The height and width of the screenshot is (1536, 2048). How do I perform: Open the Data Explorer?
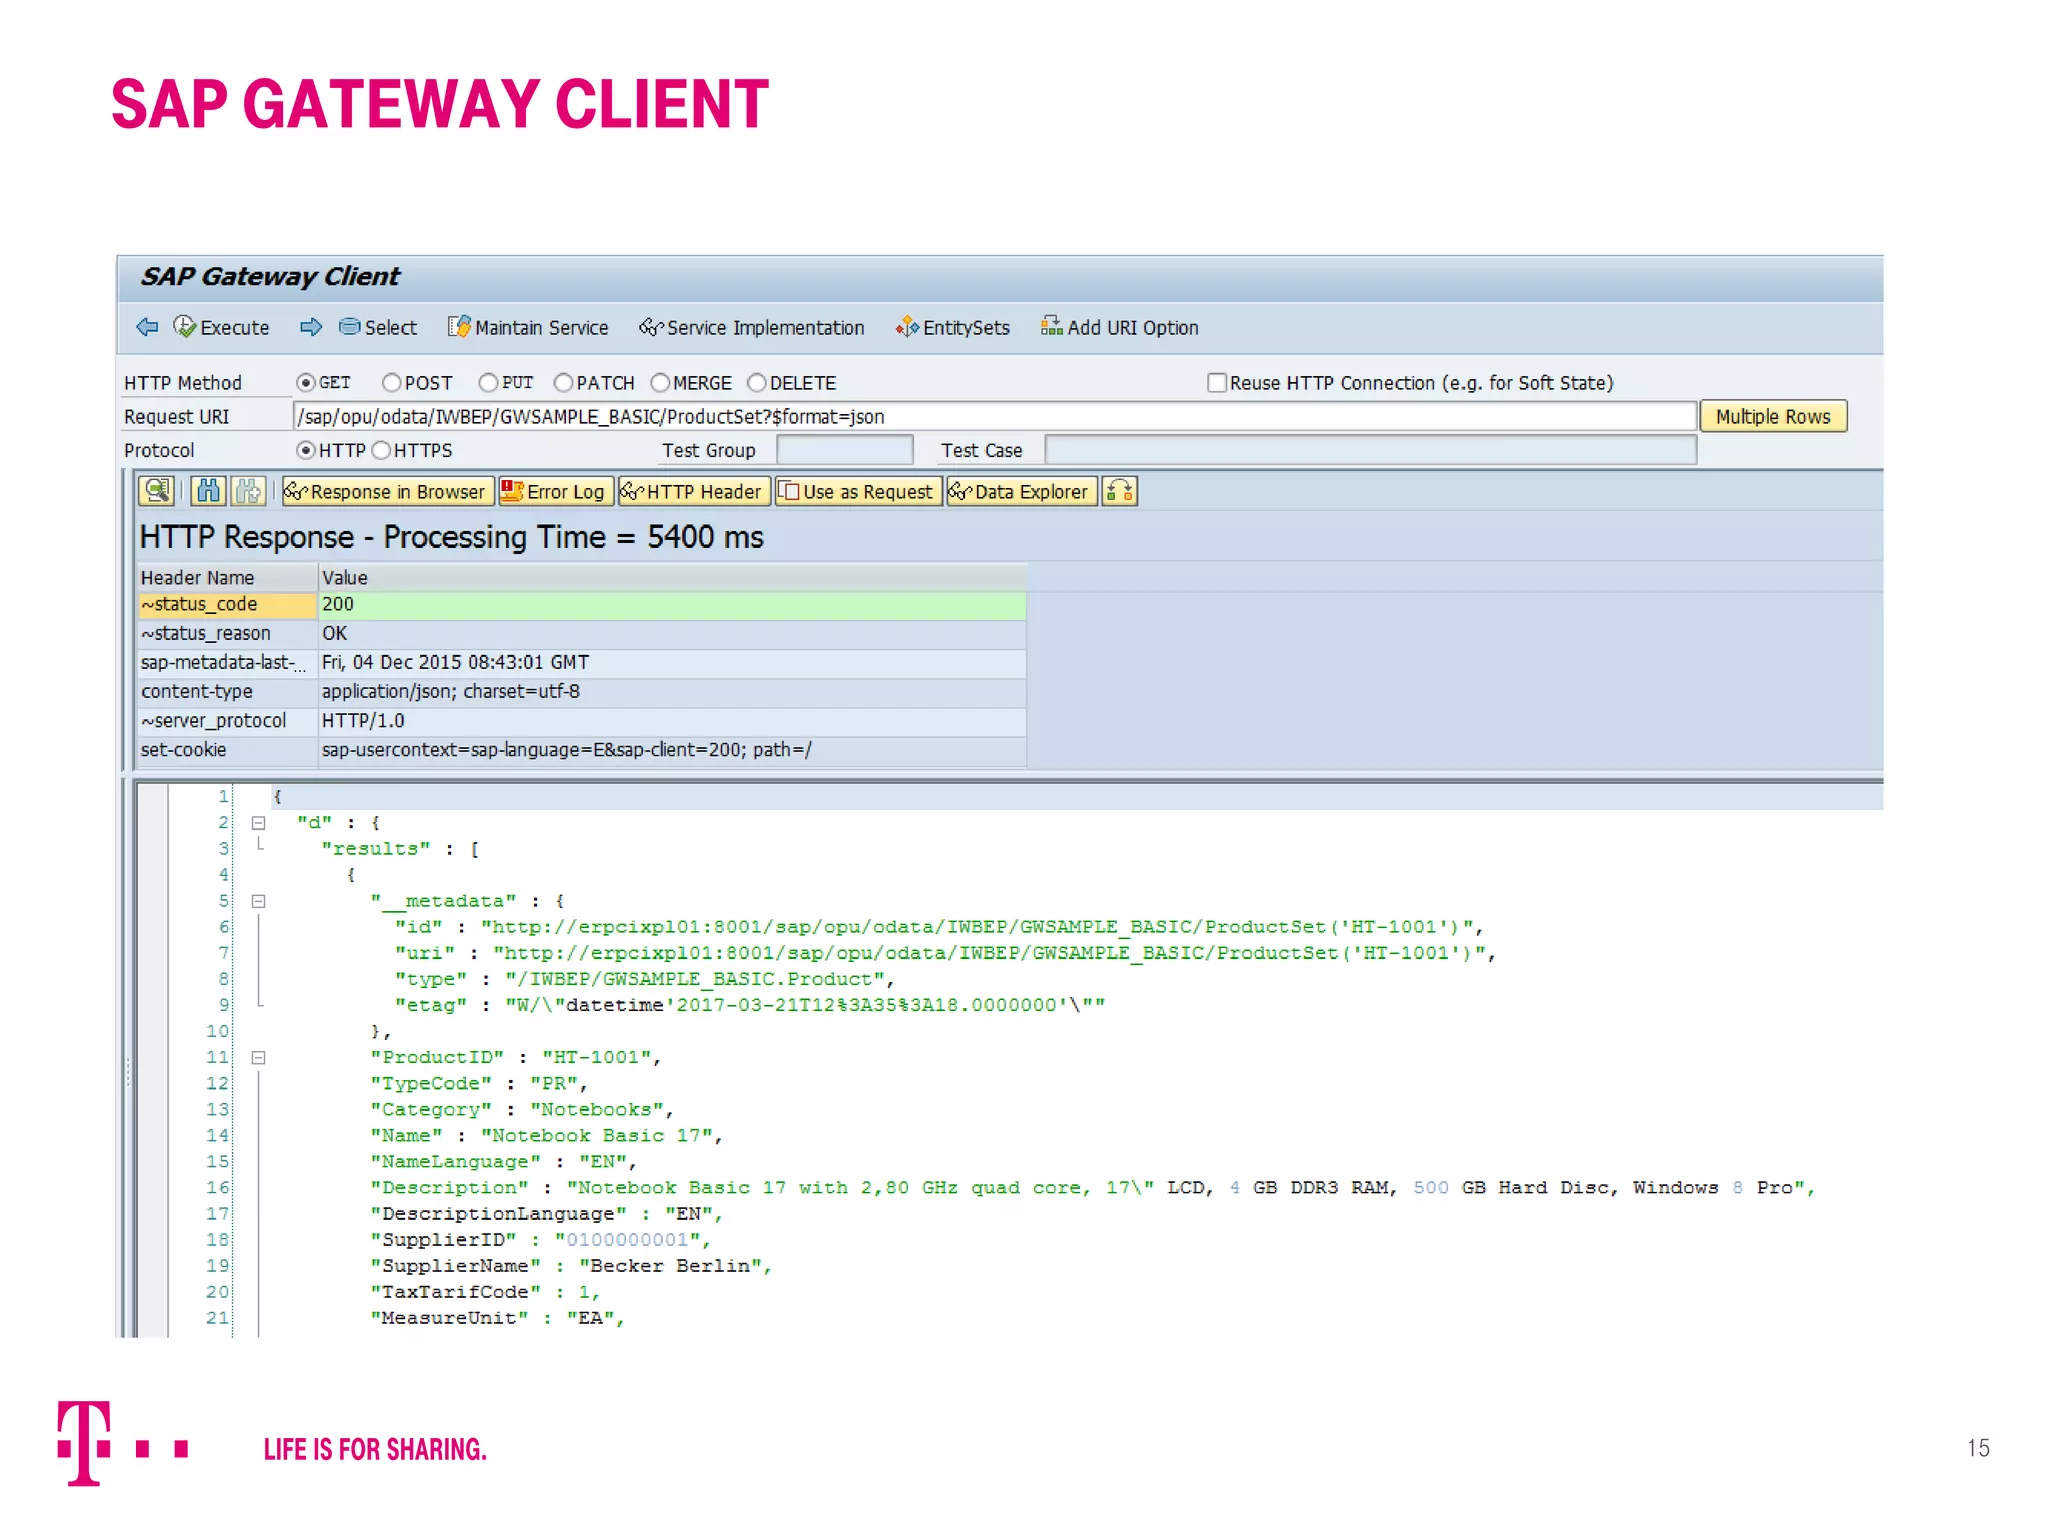click(x=1021, y=491)
